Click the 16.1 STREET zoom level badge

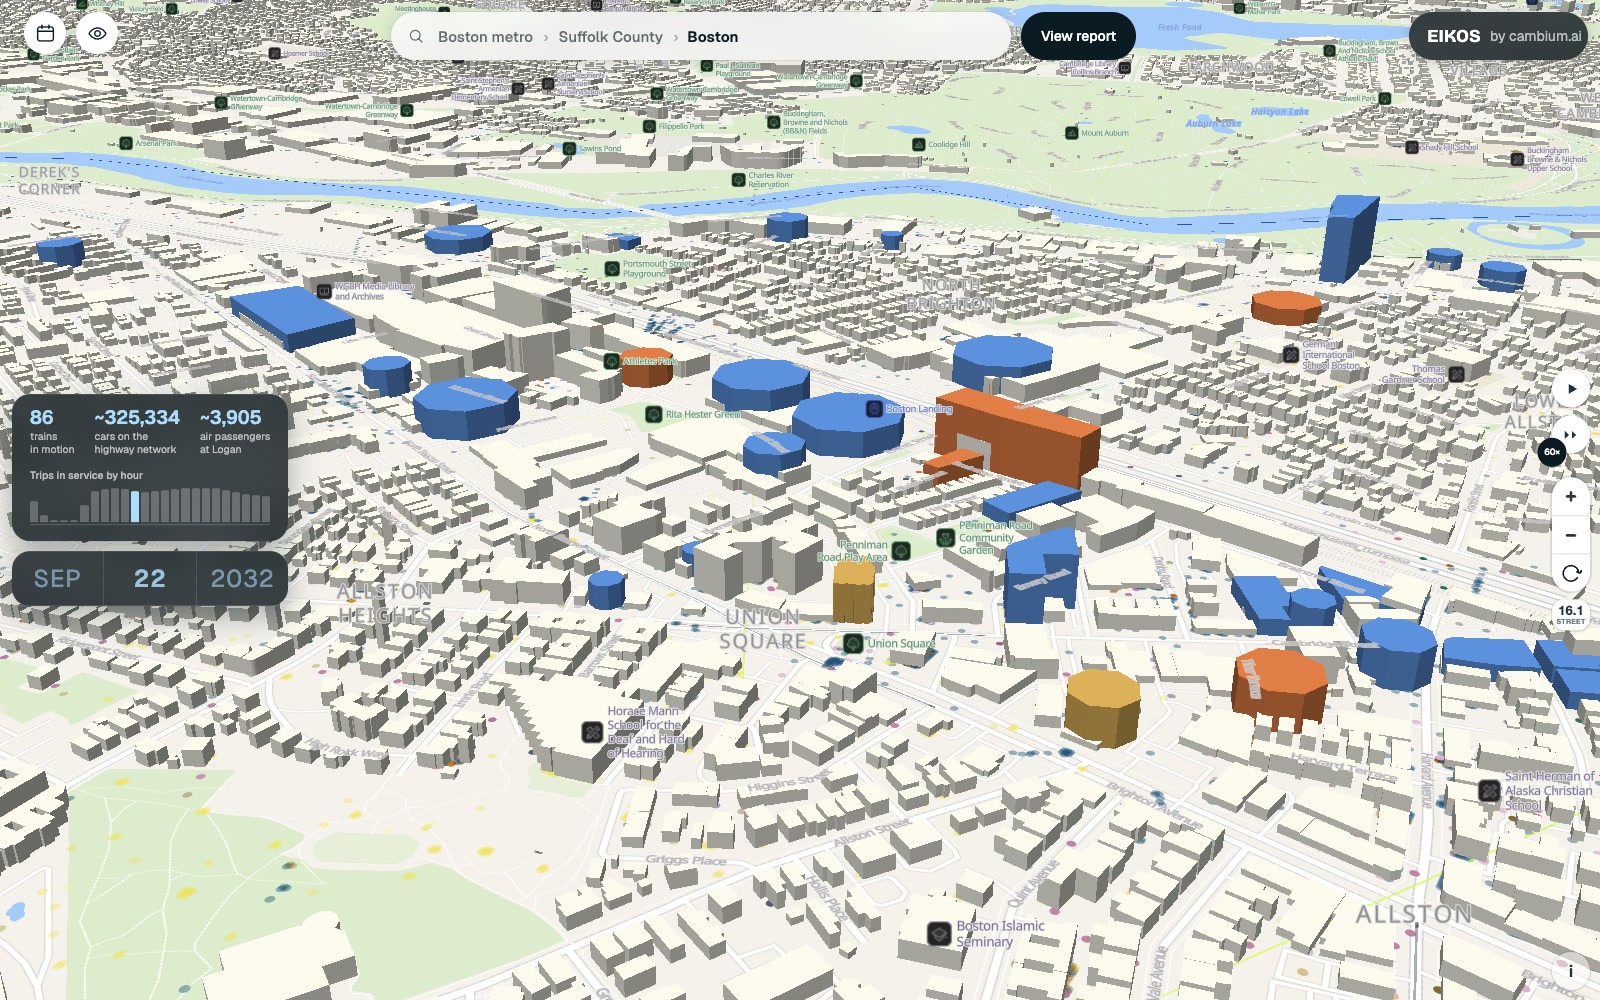pyautogui.click(x=1570, y=614)
